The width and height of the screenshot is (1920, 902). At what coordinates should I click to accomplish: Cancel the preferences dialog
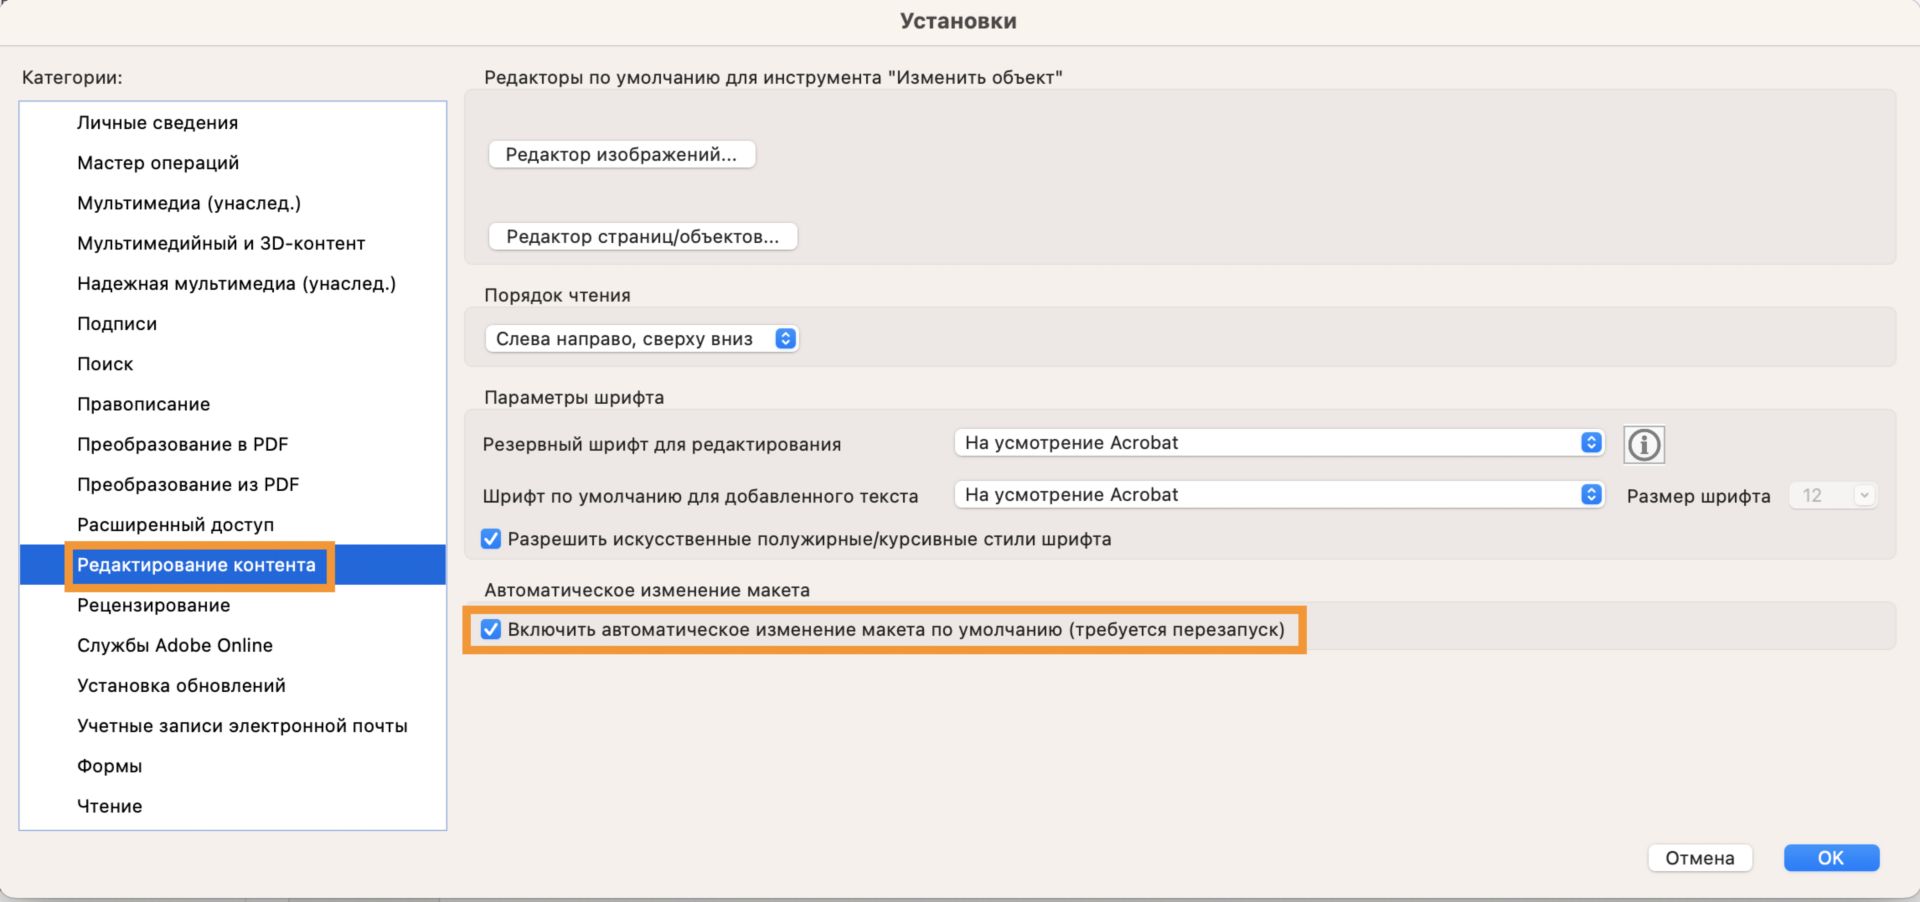pyautogui.click(x=1700, y=858)
